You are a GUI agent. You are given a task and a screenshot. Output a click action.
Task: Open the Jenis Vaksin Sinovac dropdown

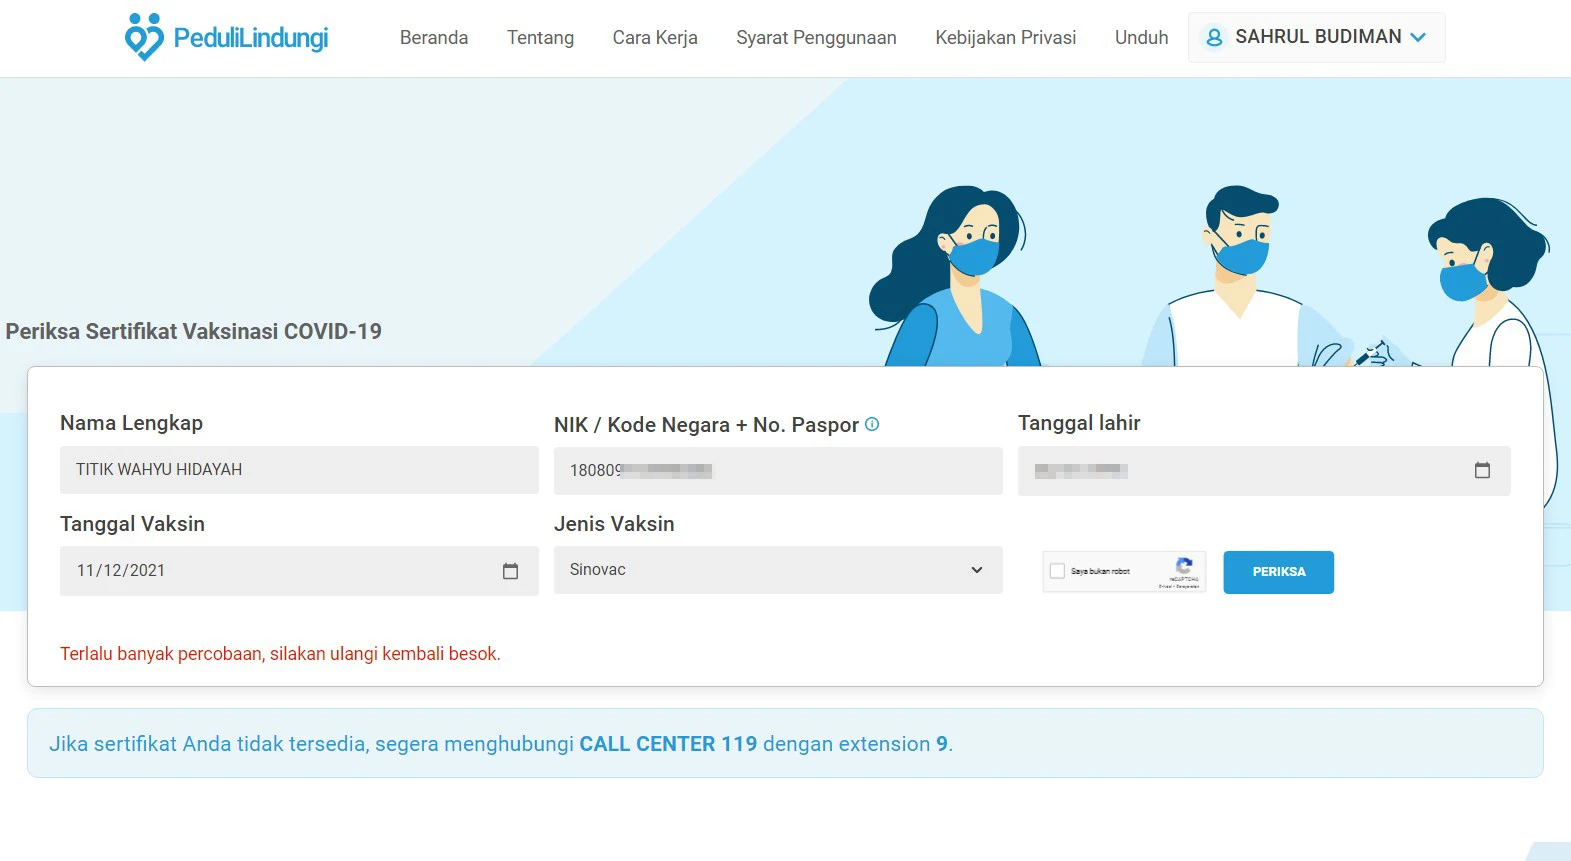click(x=778, y=570)
